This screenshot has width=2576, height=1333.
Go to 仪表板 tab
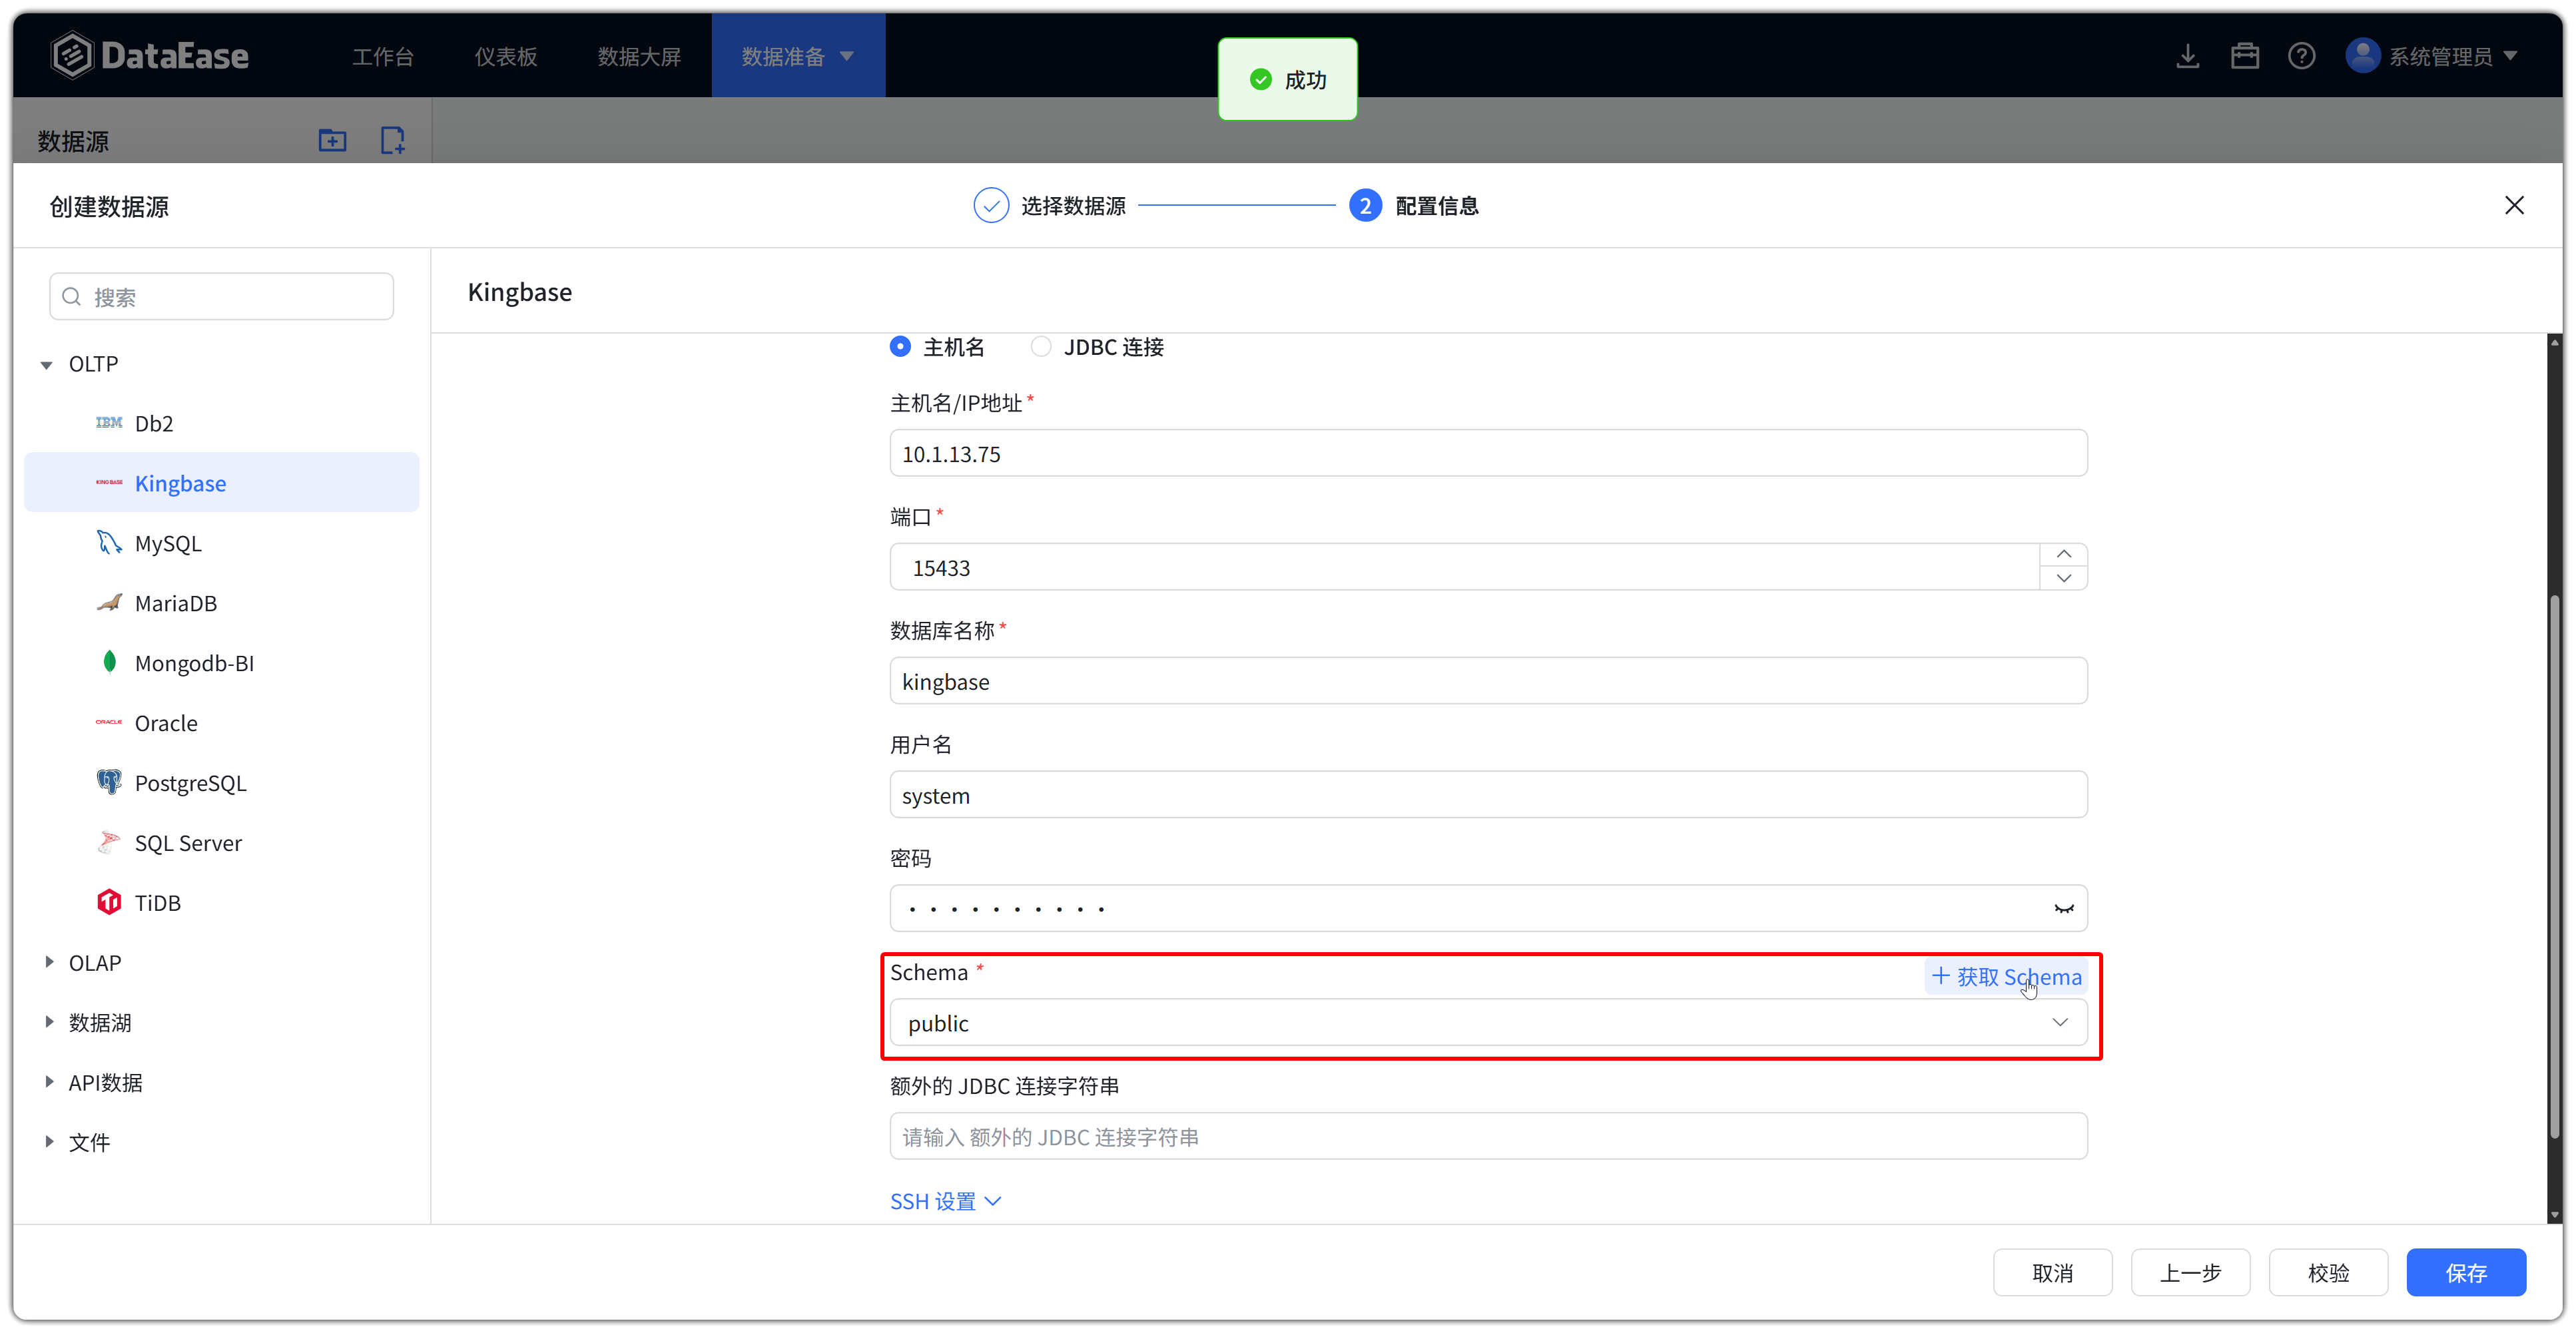pyautogui.click(x=505, y=56)
